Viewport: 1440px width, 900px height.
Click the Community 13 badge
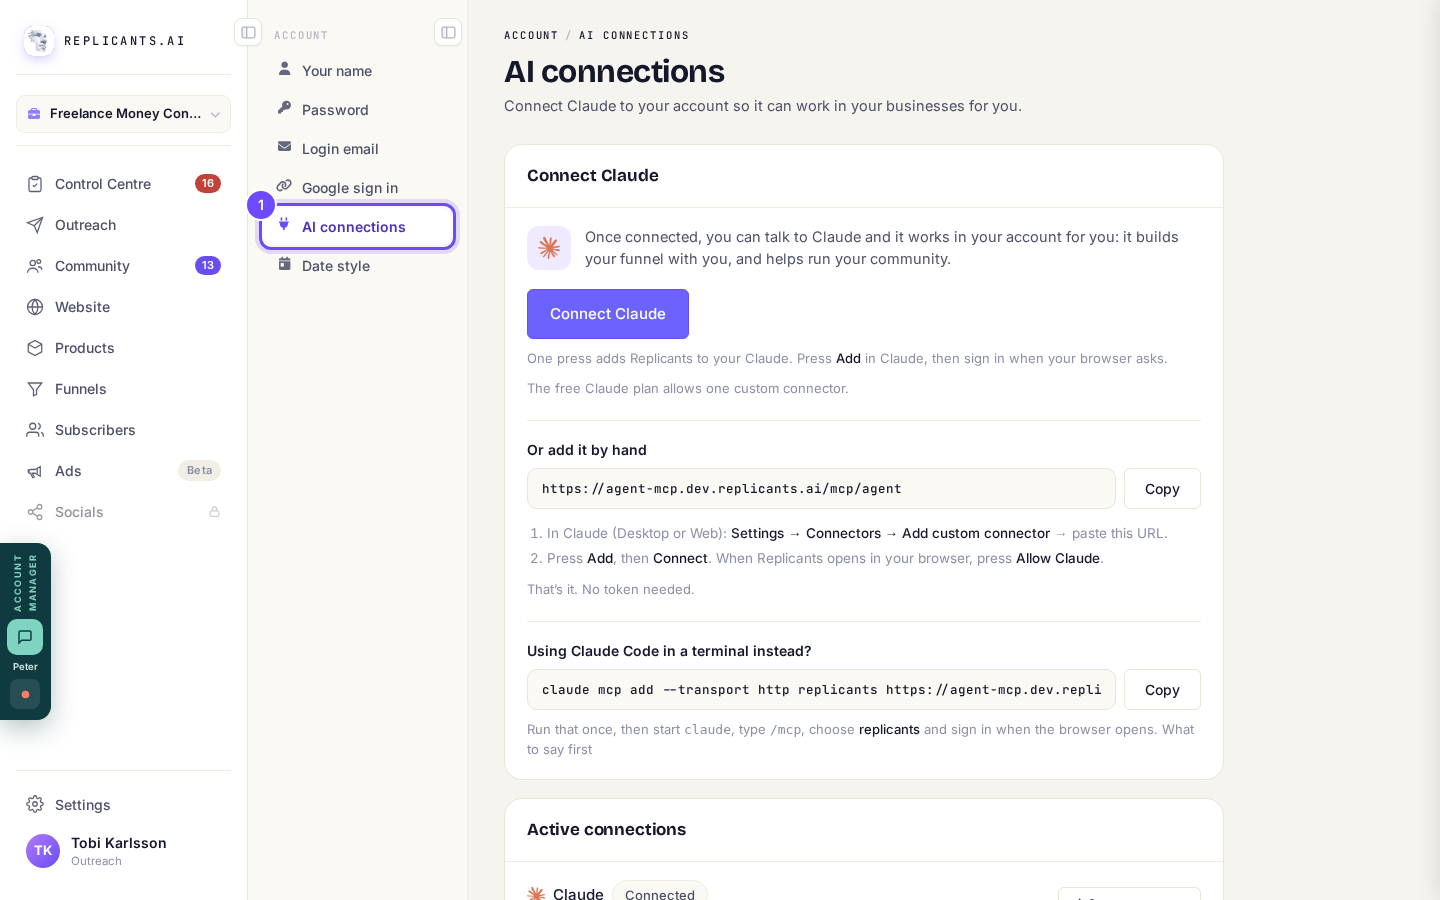[208, 265]
